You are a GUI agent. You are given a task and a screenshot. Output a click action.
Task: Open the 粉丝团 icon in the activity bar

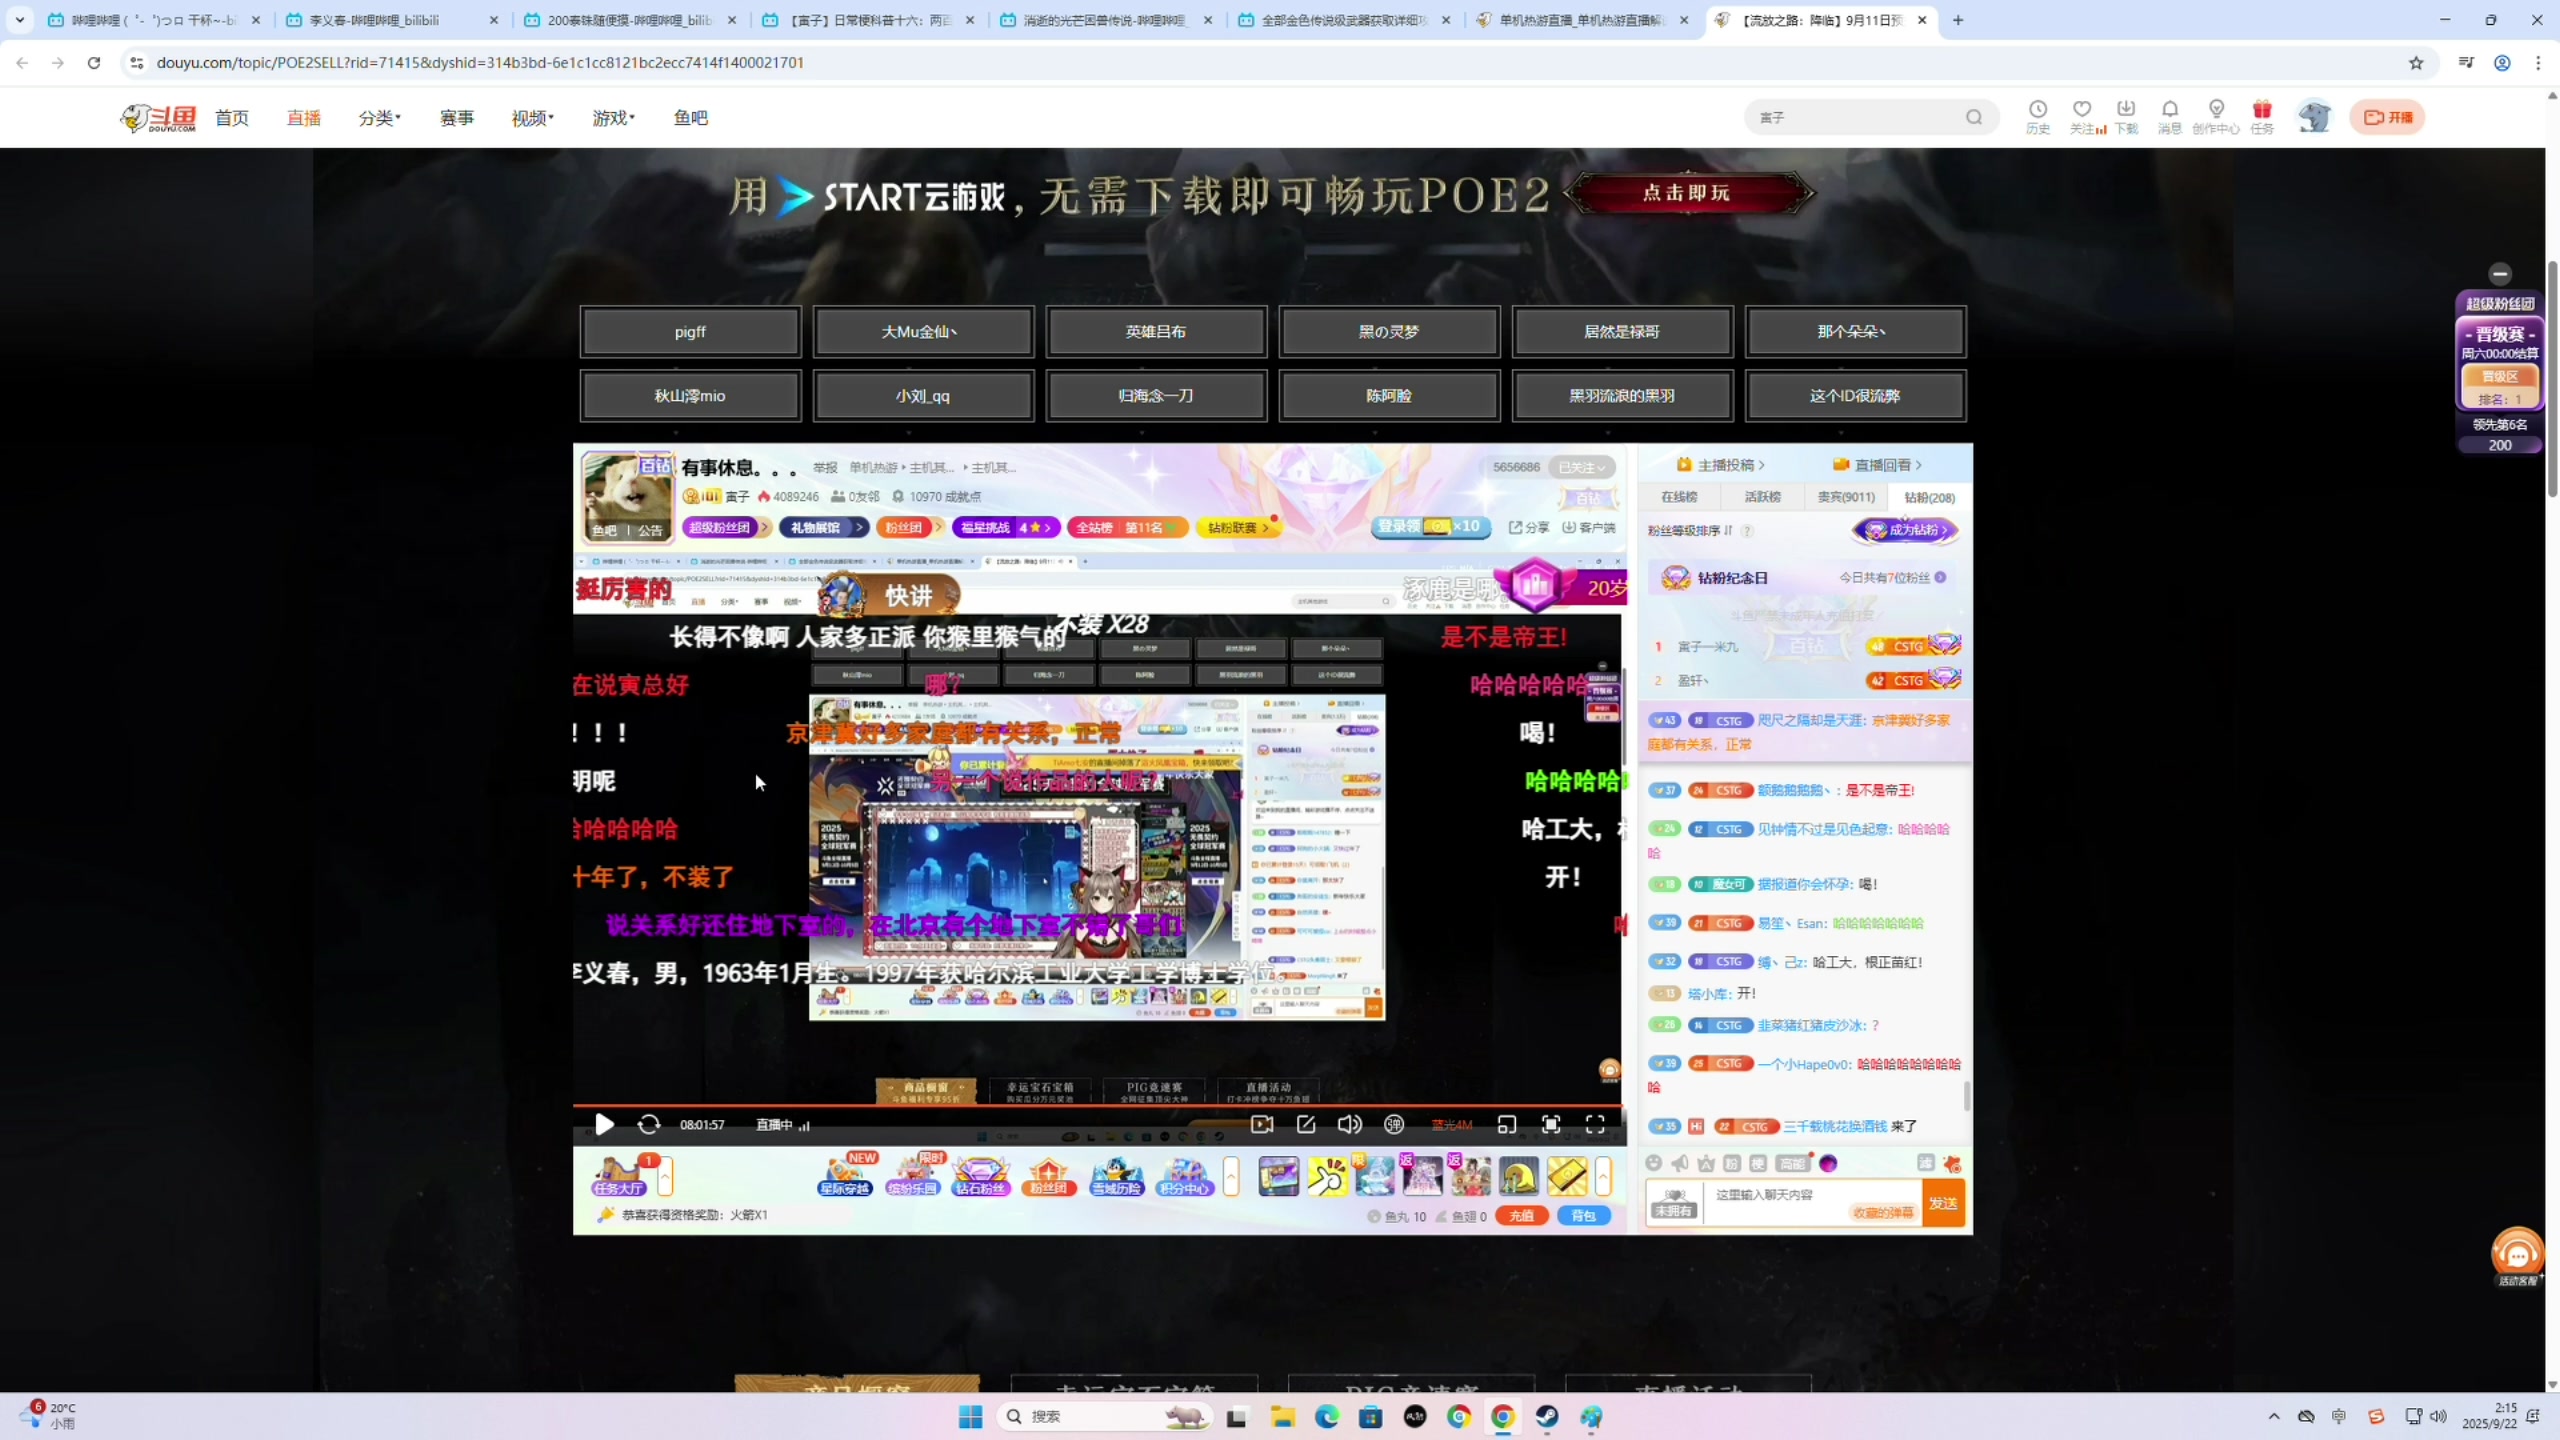pos(1048,1176)
